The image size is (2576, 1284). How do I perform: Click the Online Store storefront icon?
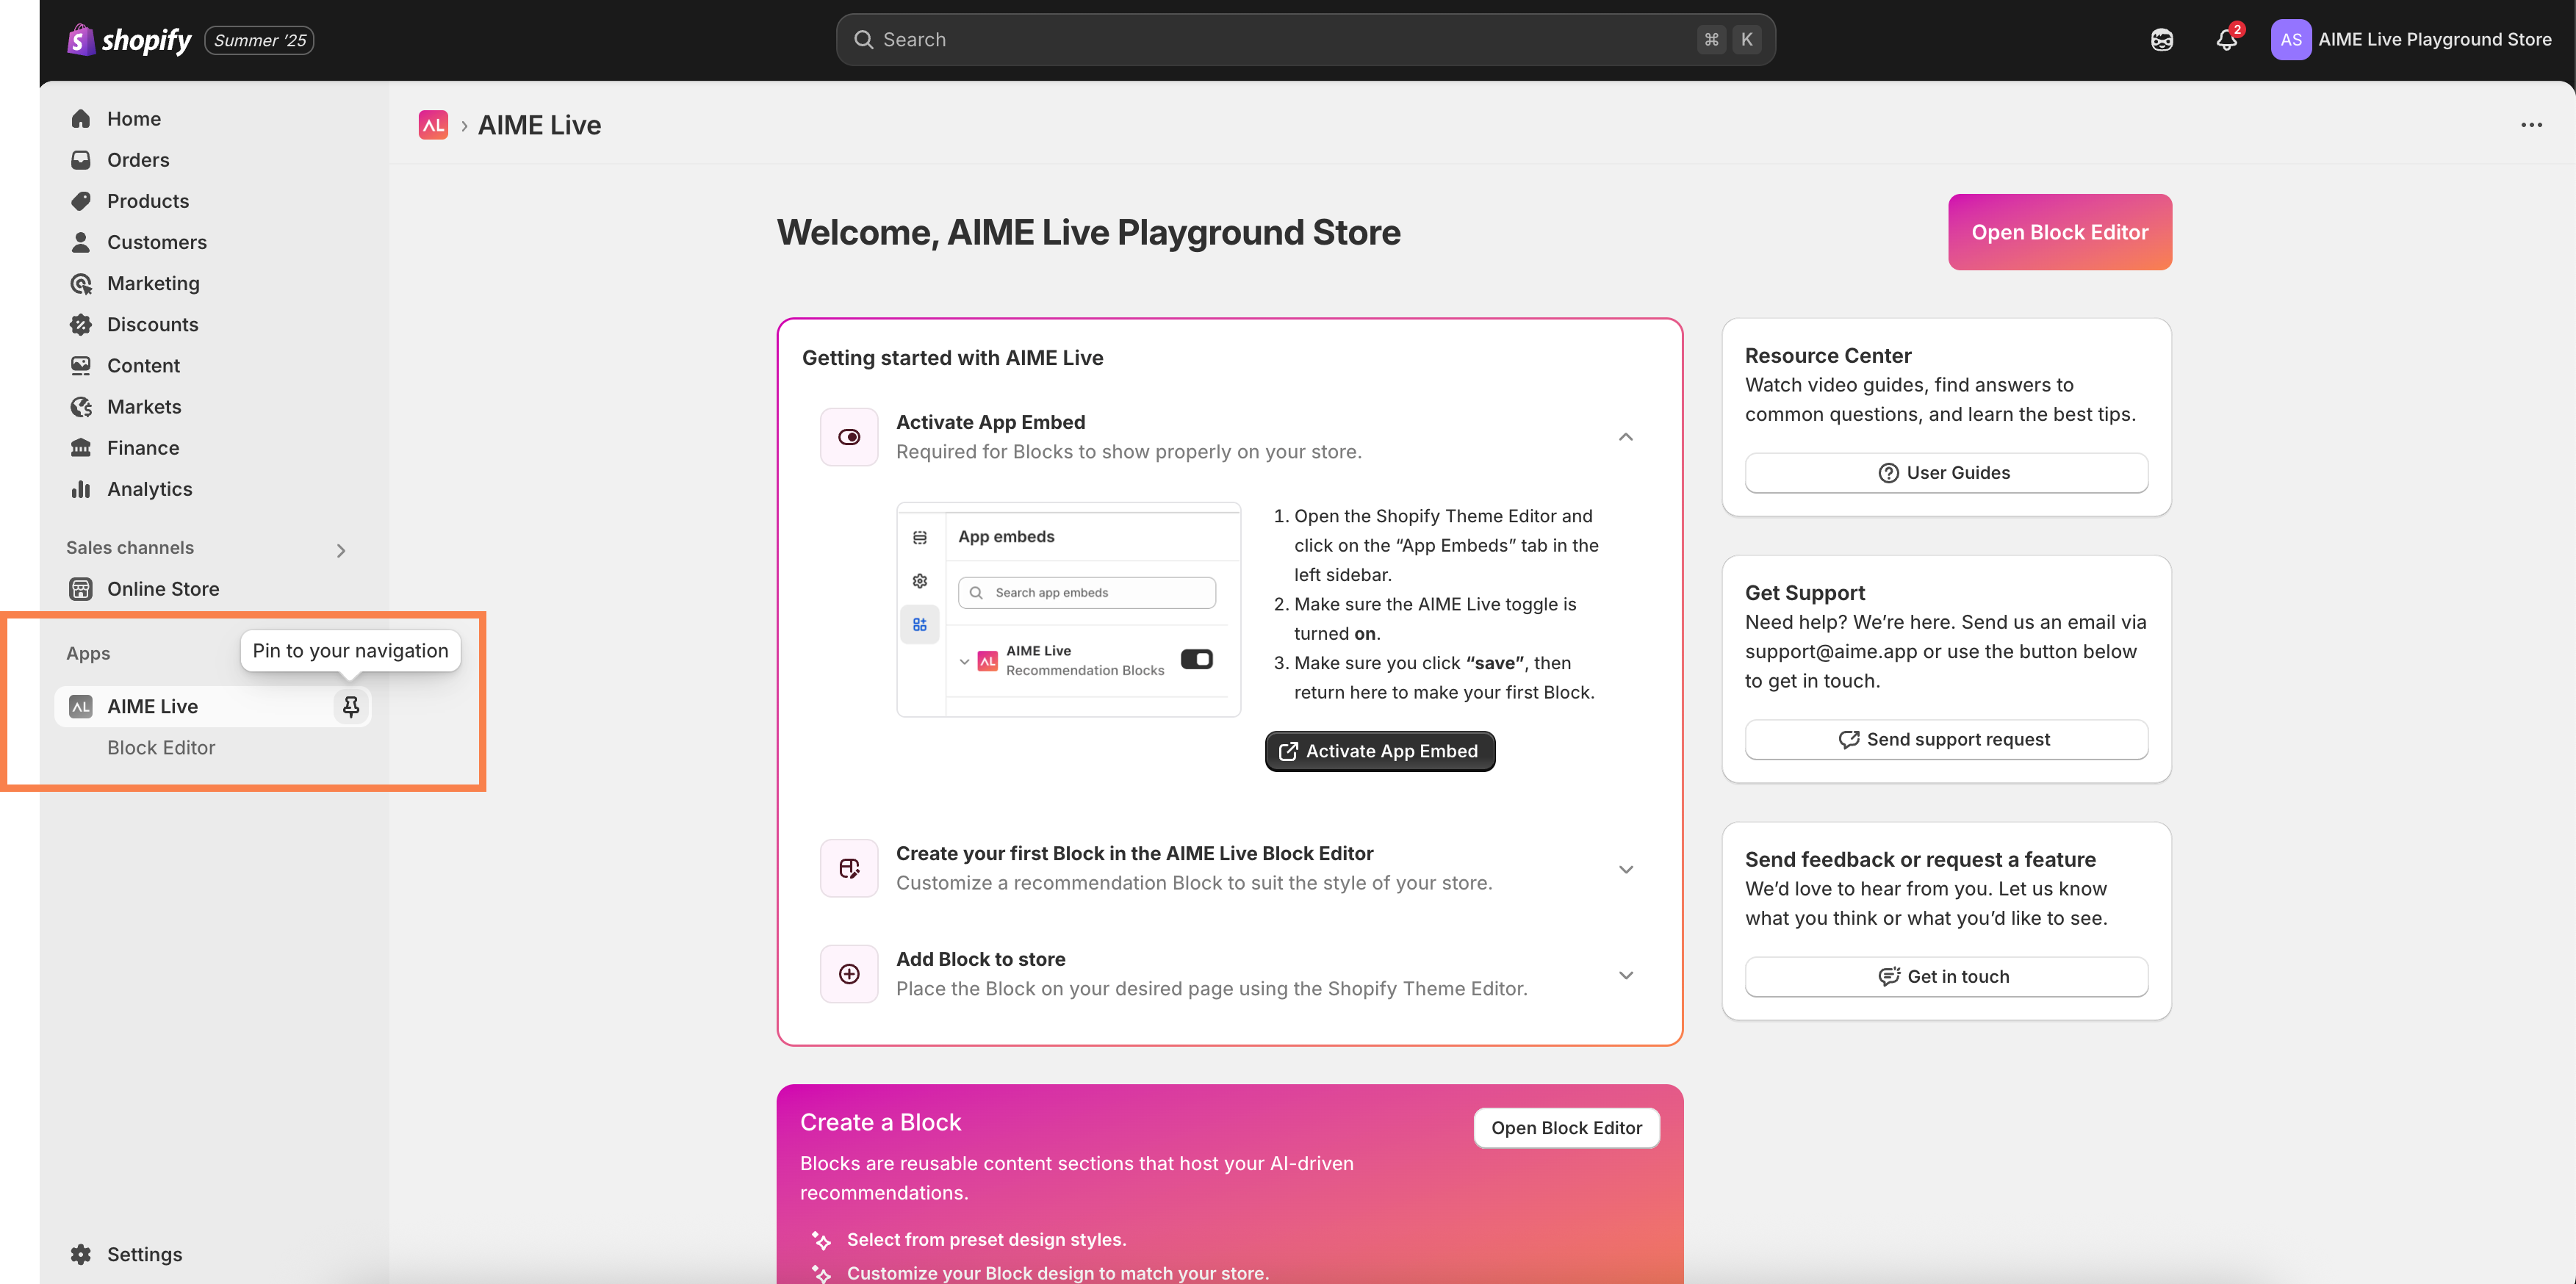(81, 589)
